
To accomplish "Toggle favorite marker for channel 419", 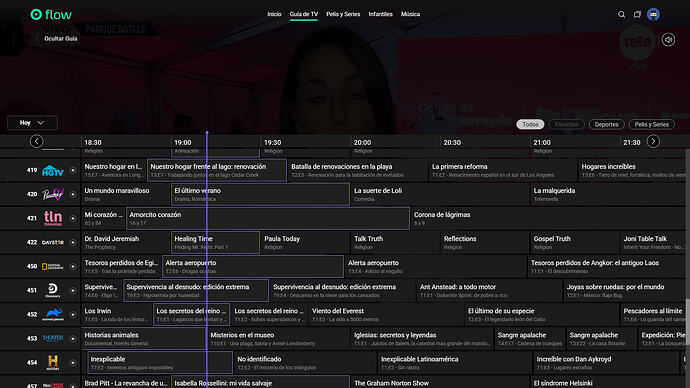I will point(73,170).
